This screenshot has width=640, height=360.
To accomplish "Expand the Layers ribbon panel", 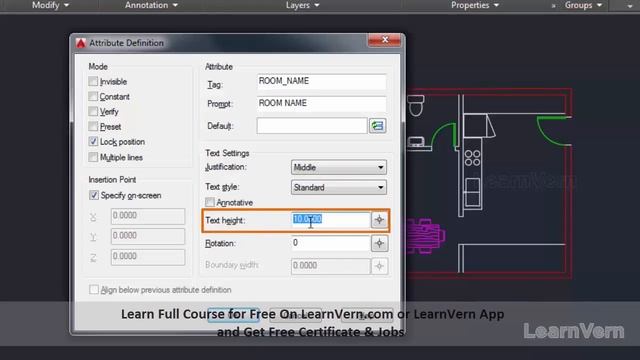I will coord(302,5).
